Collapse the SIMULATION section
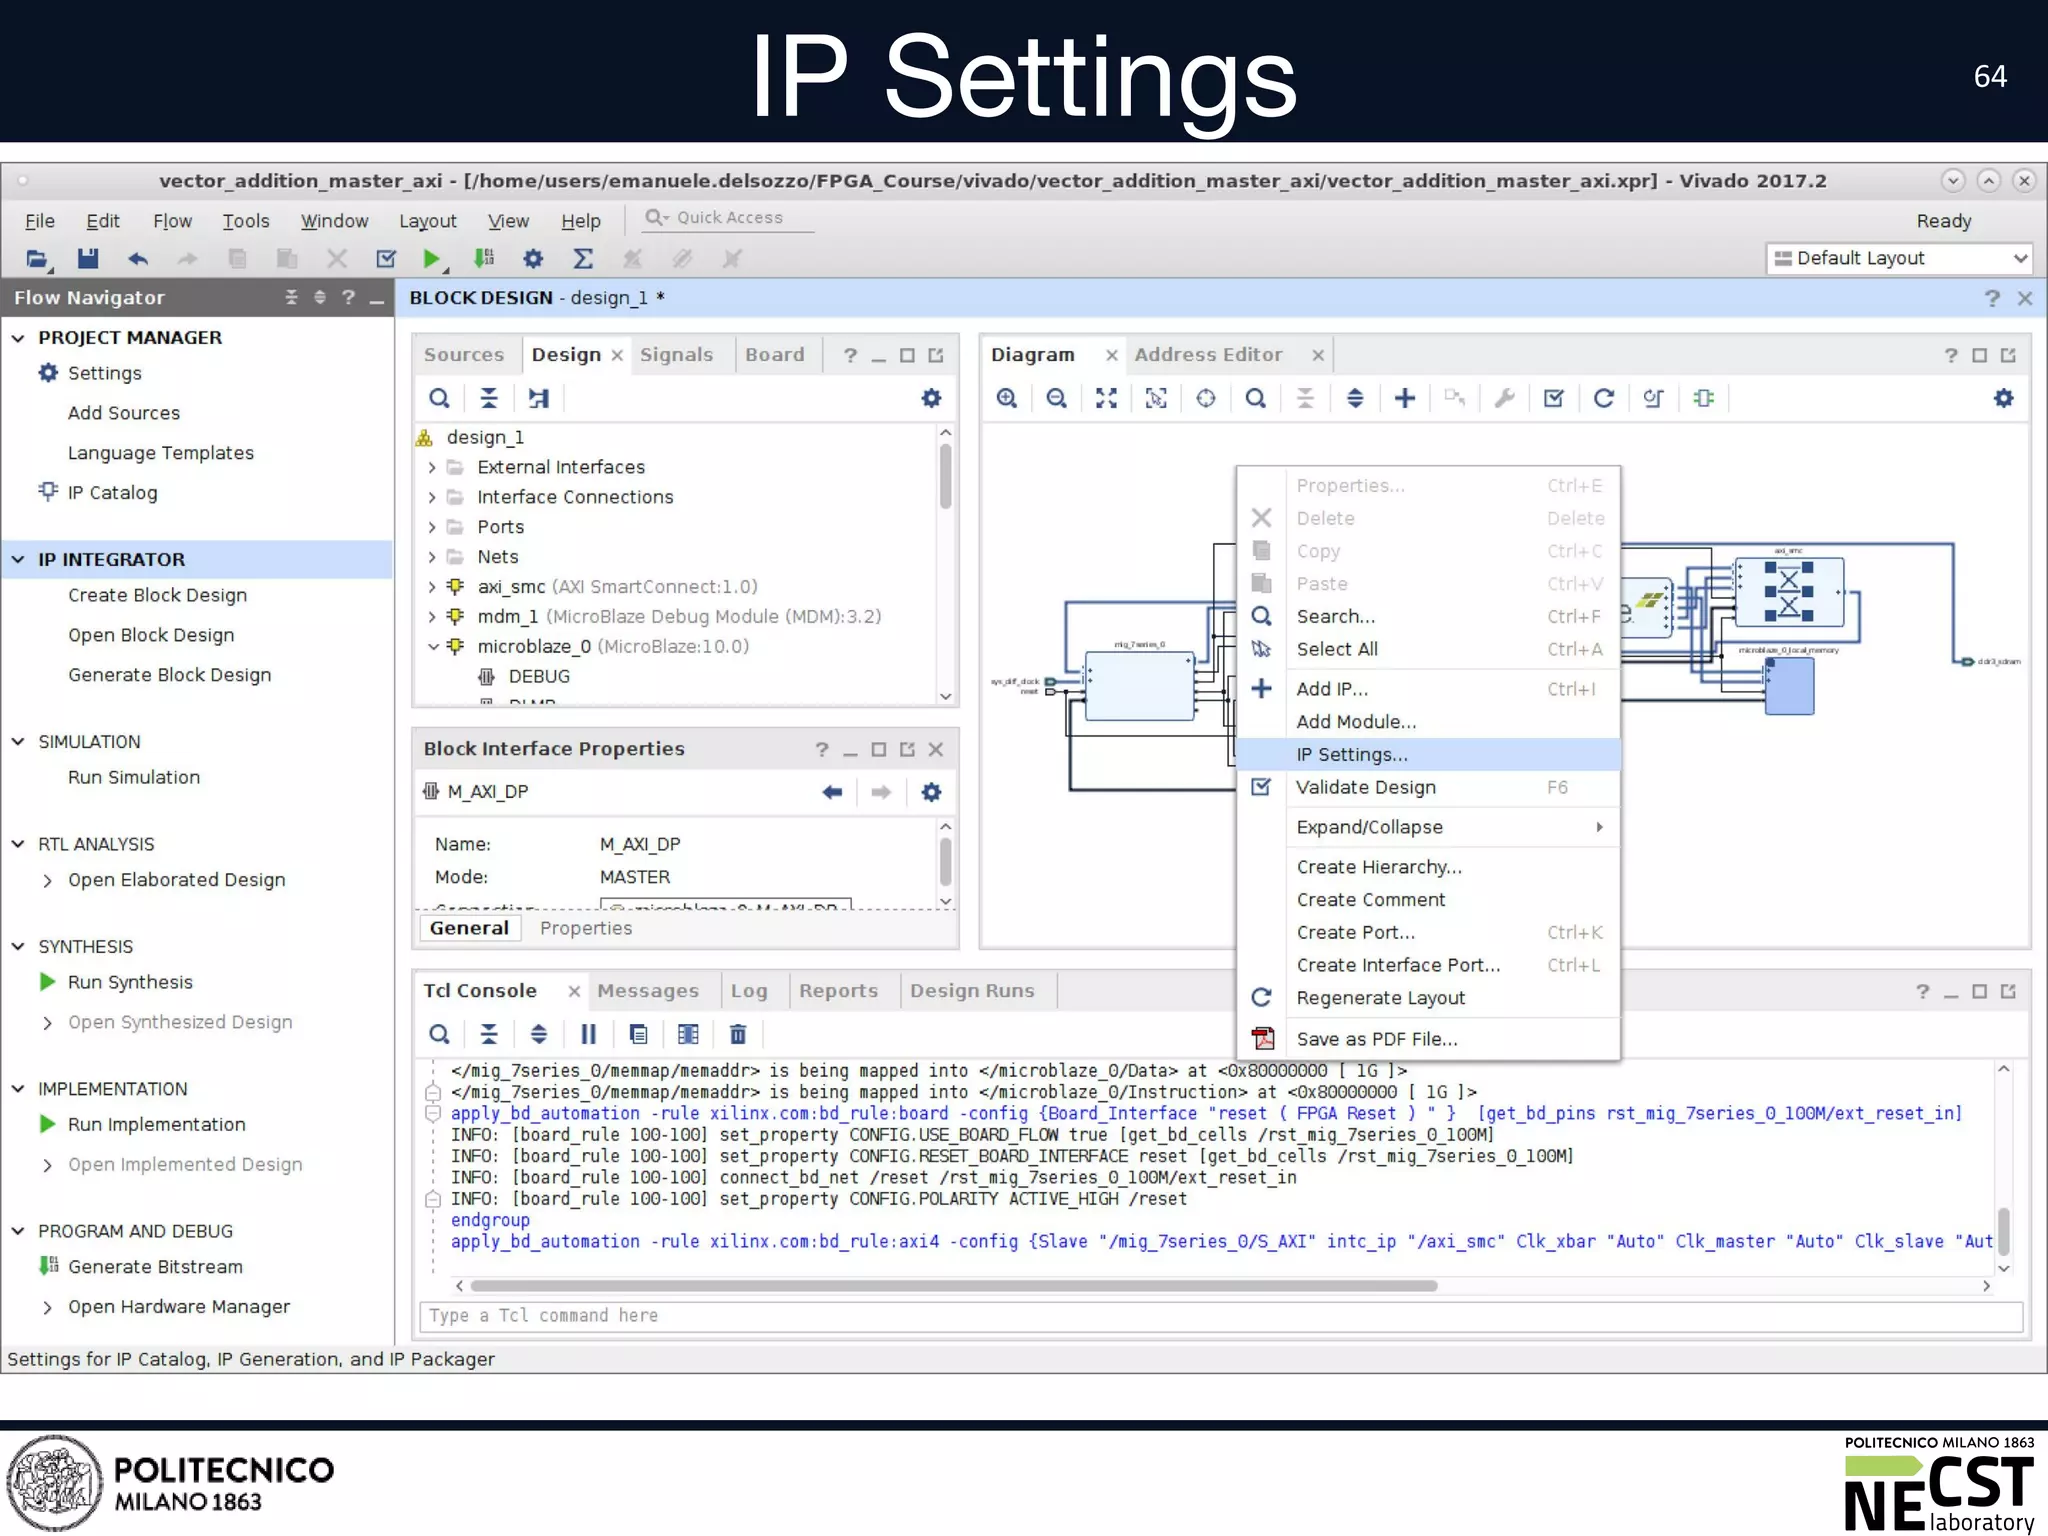Screen dimensions: 2048x1536 pyautogui.click(x=18, y=742)
